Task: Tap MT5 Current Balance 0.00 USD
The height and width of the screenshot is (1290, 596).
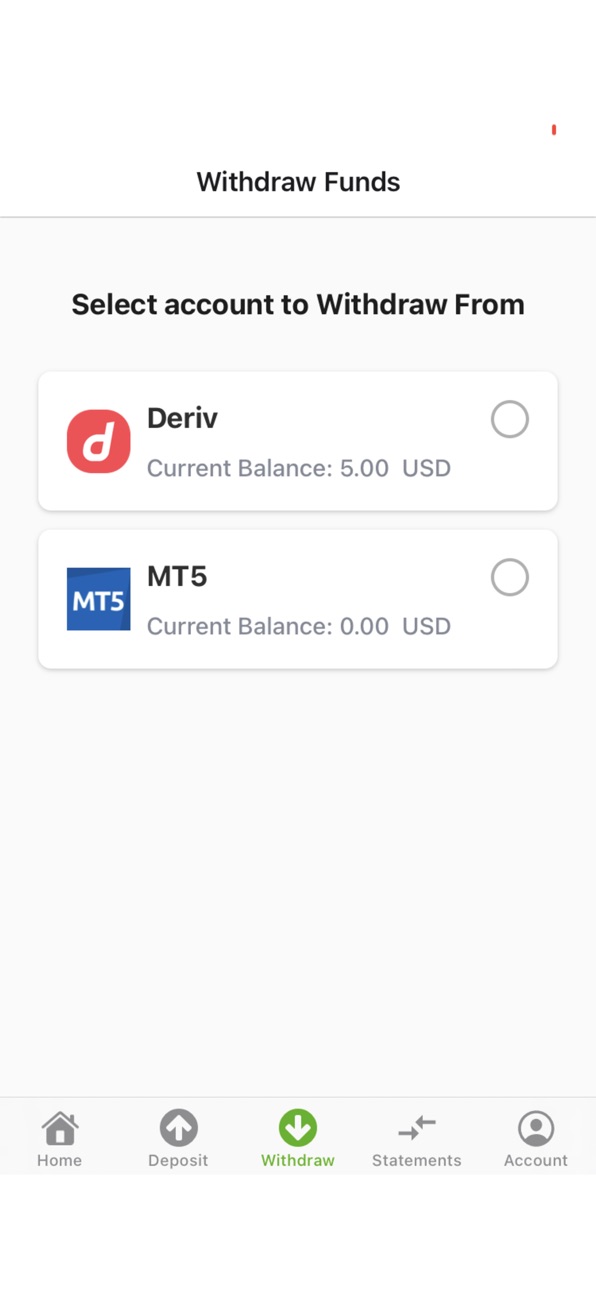Action: click(x=299, y=626)
